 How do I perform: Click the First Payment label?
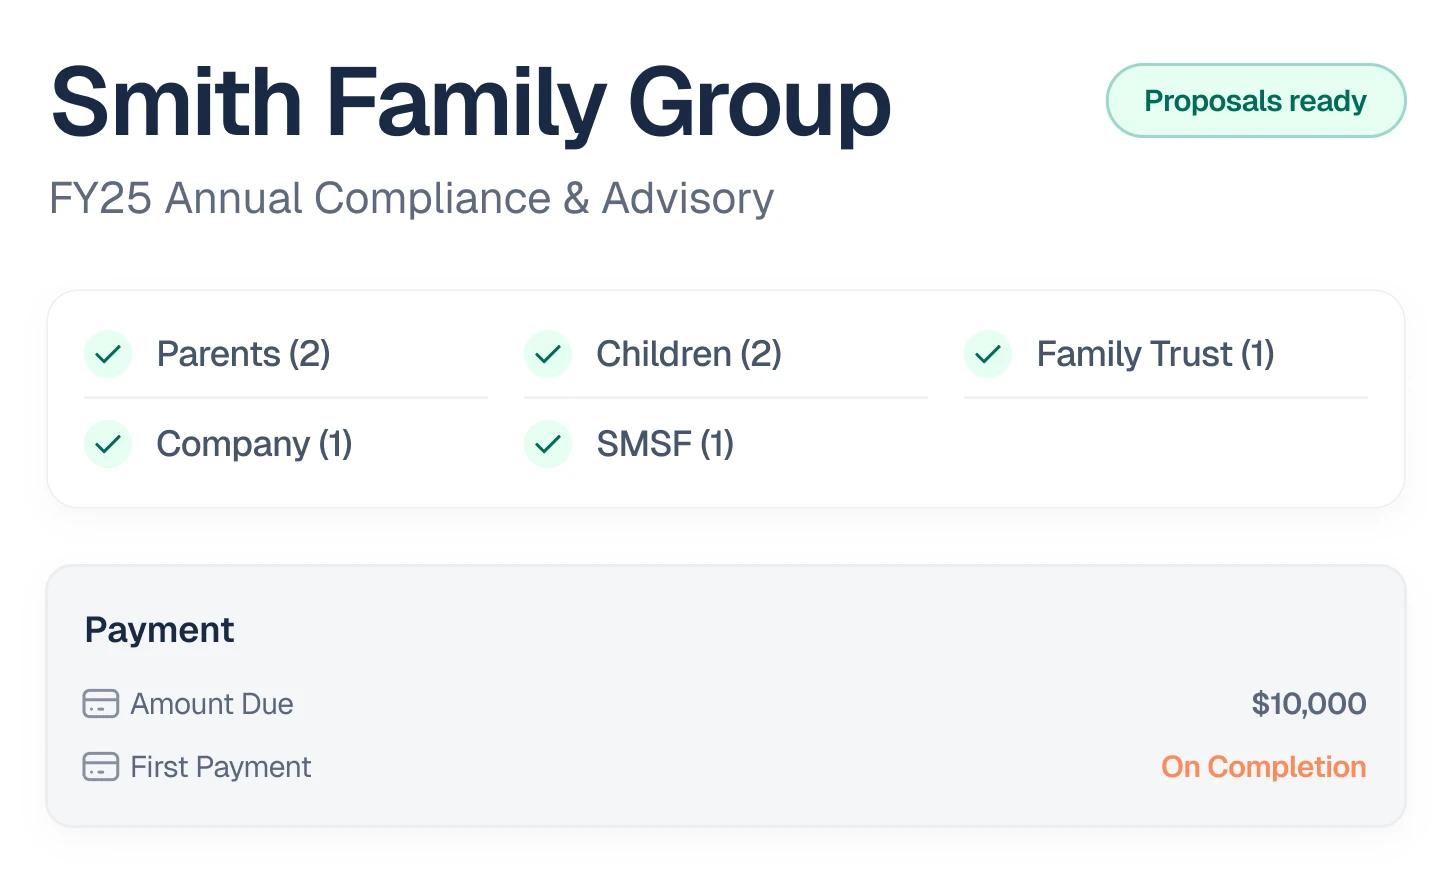221,767
